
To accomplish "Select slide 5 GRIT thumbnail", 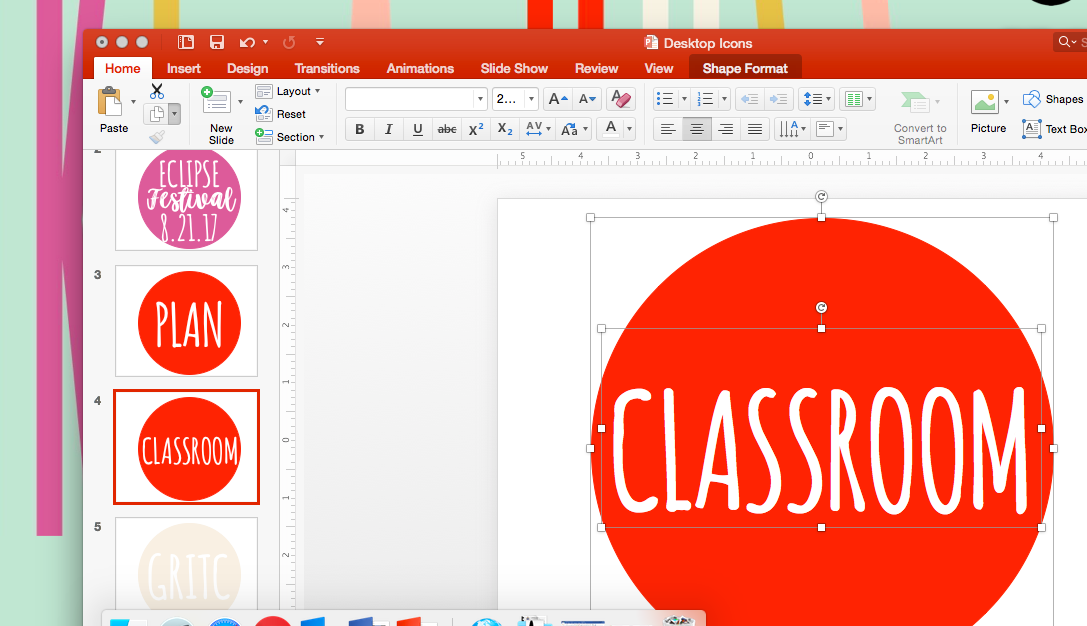I will [x=186, y=564].
